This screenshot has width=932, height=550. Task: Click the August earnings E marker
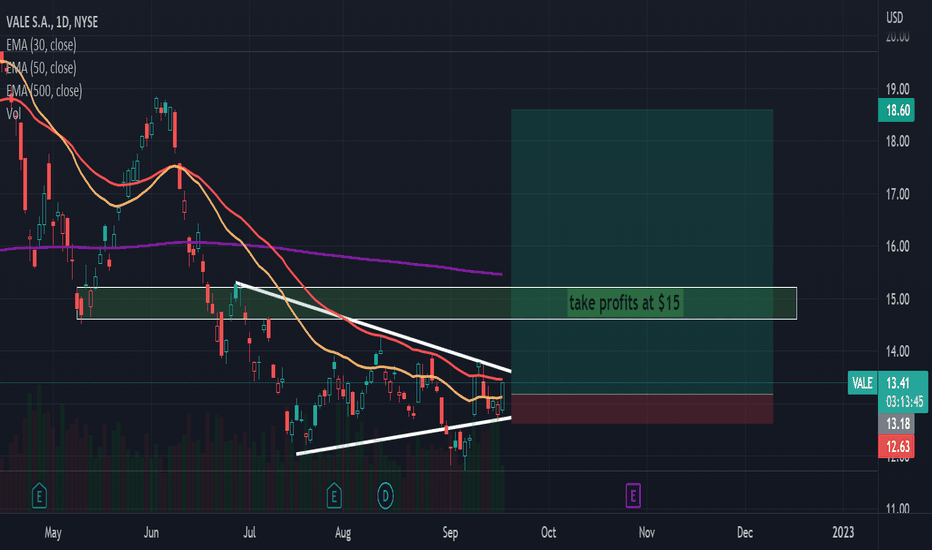(334, 495)
